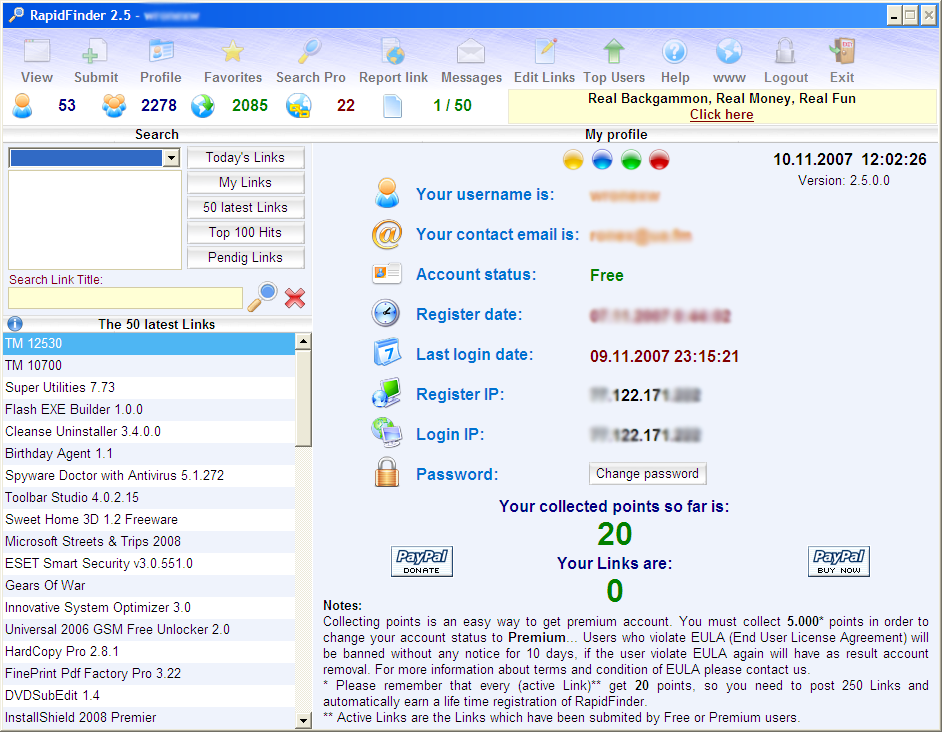Open Edit Links icon

coord(545,51)
